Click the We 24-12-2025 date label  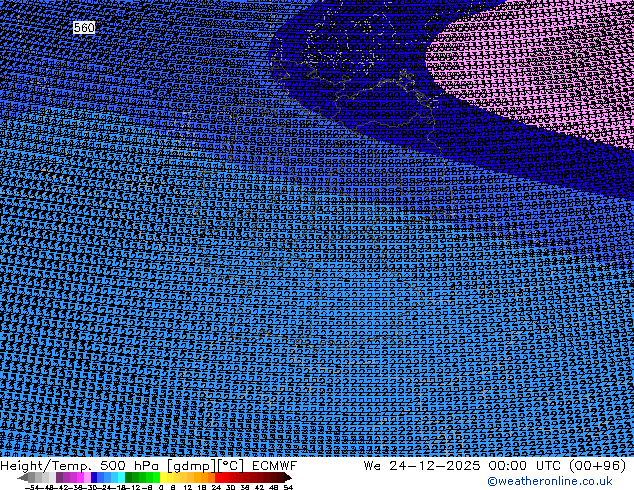pyautogui.click(x=422, y=466)
